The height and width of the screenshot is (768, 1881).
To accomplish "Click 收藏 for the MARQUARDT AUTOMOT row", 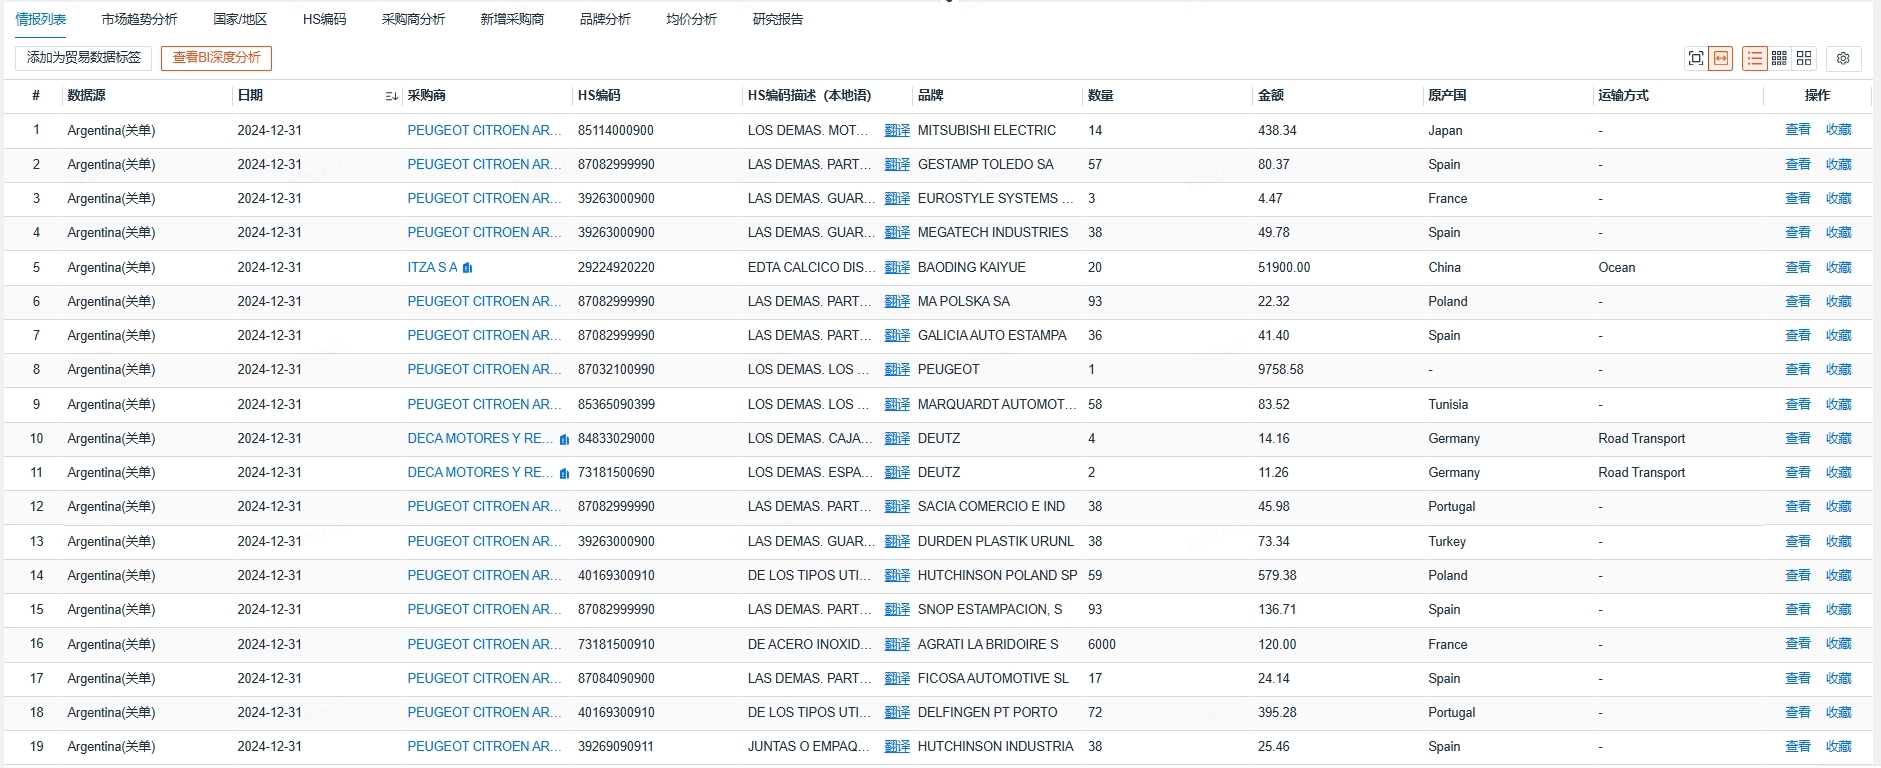I will click(x=1839, y=404).
